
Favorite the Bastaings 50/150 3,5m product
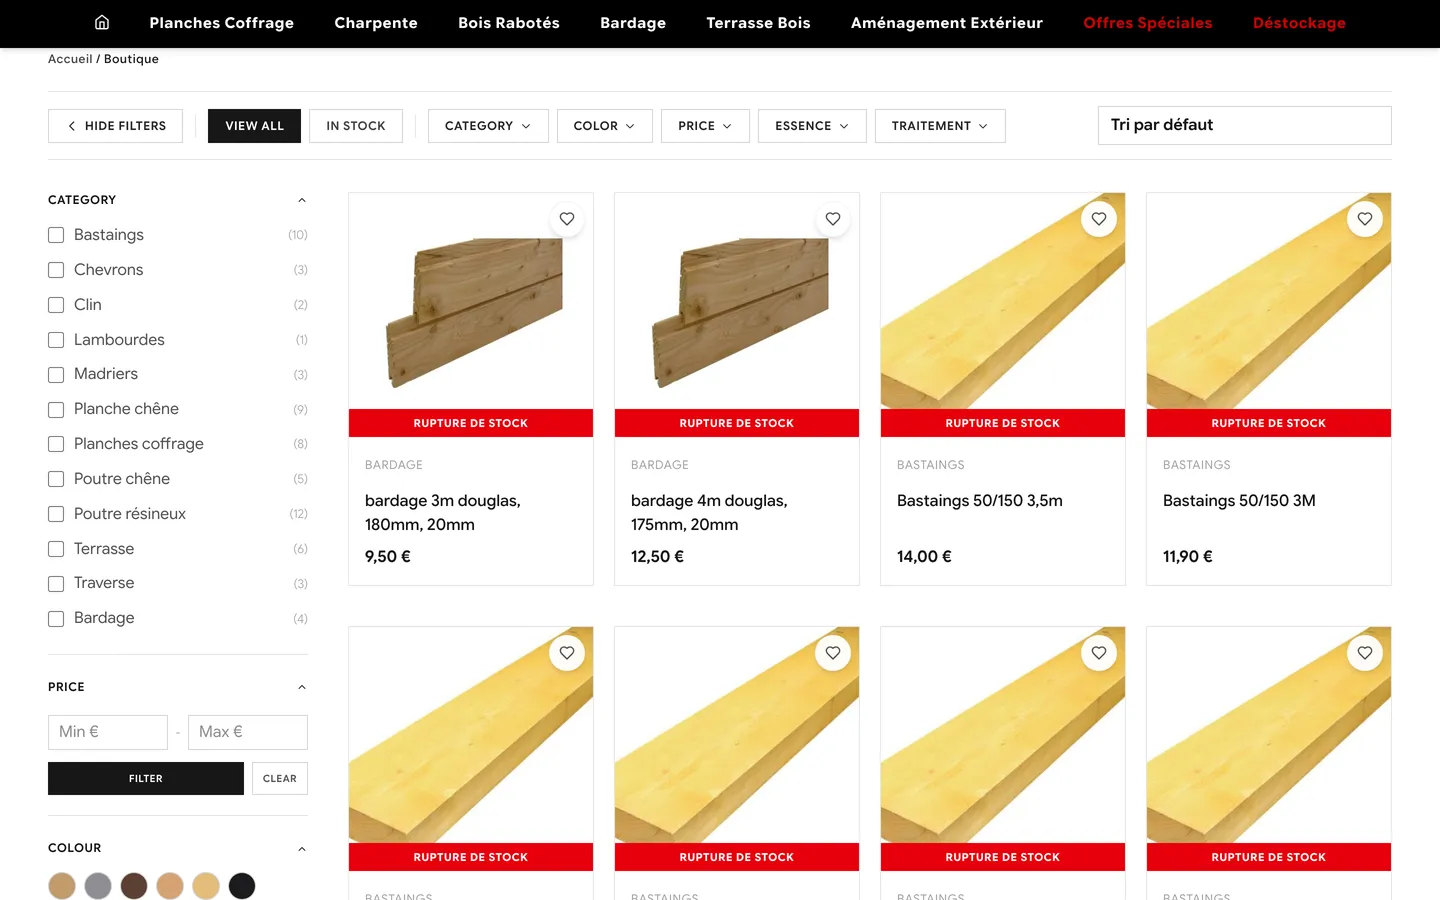tap(1099, 219)
